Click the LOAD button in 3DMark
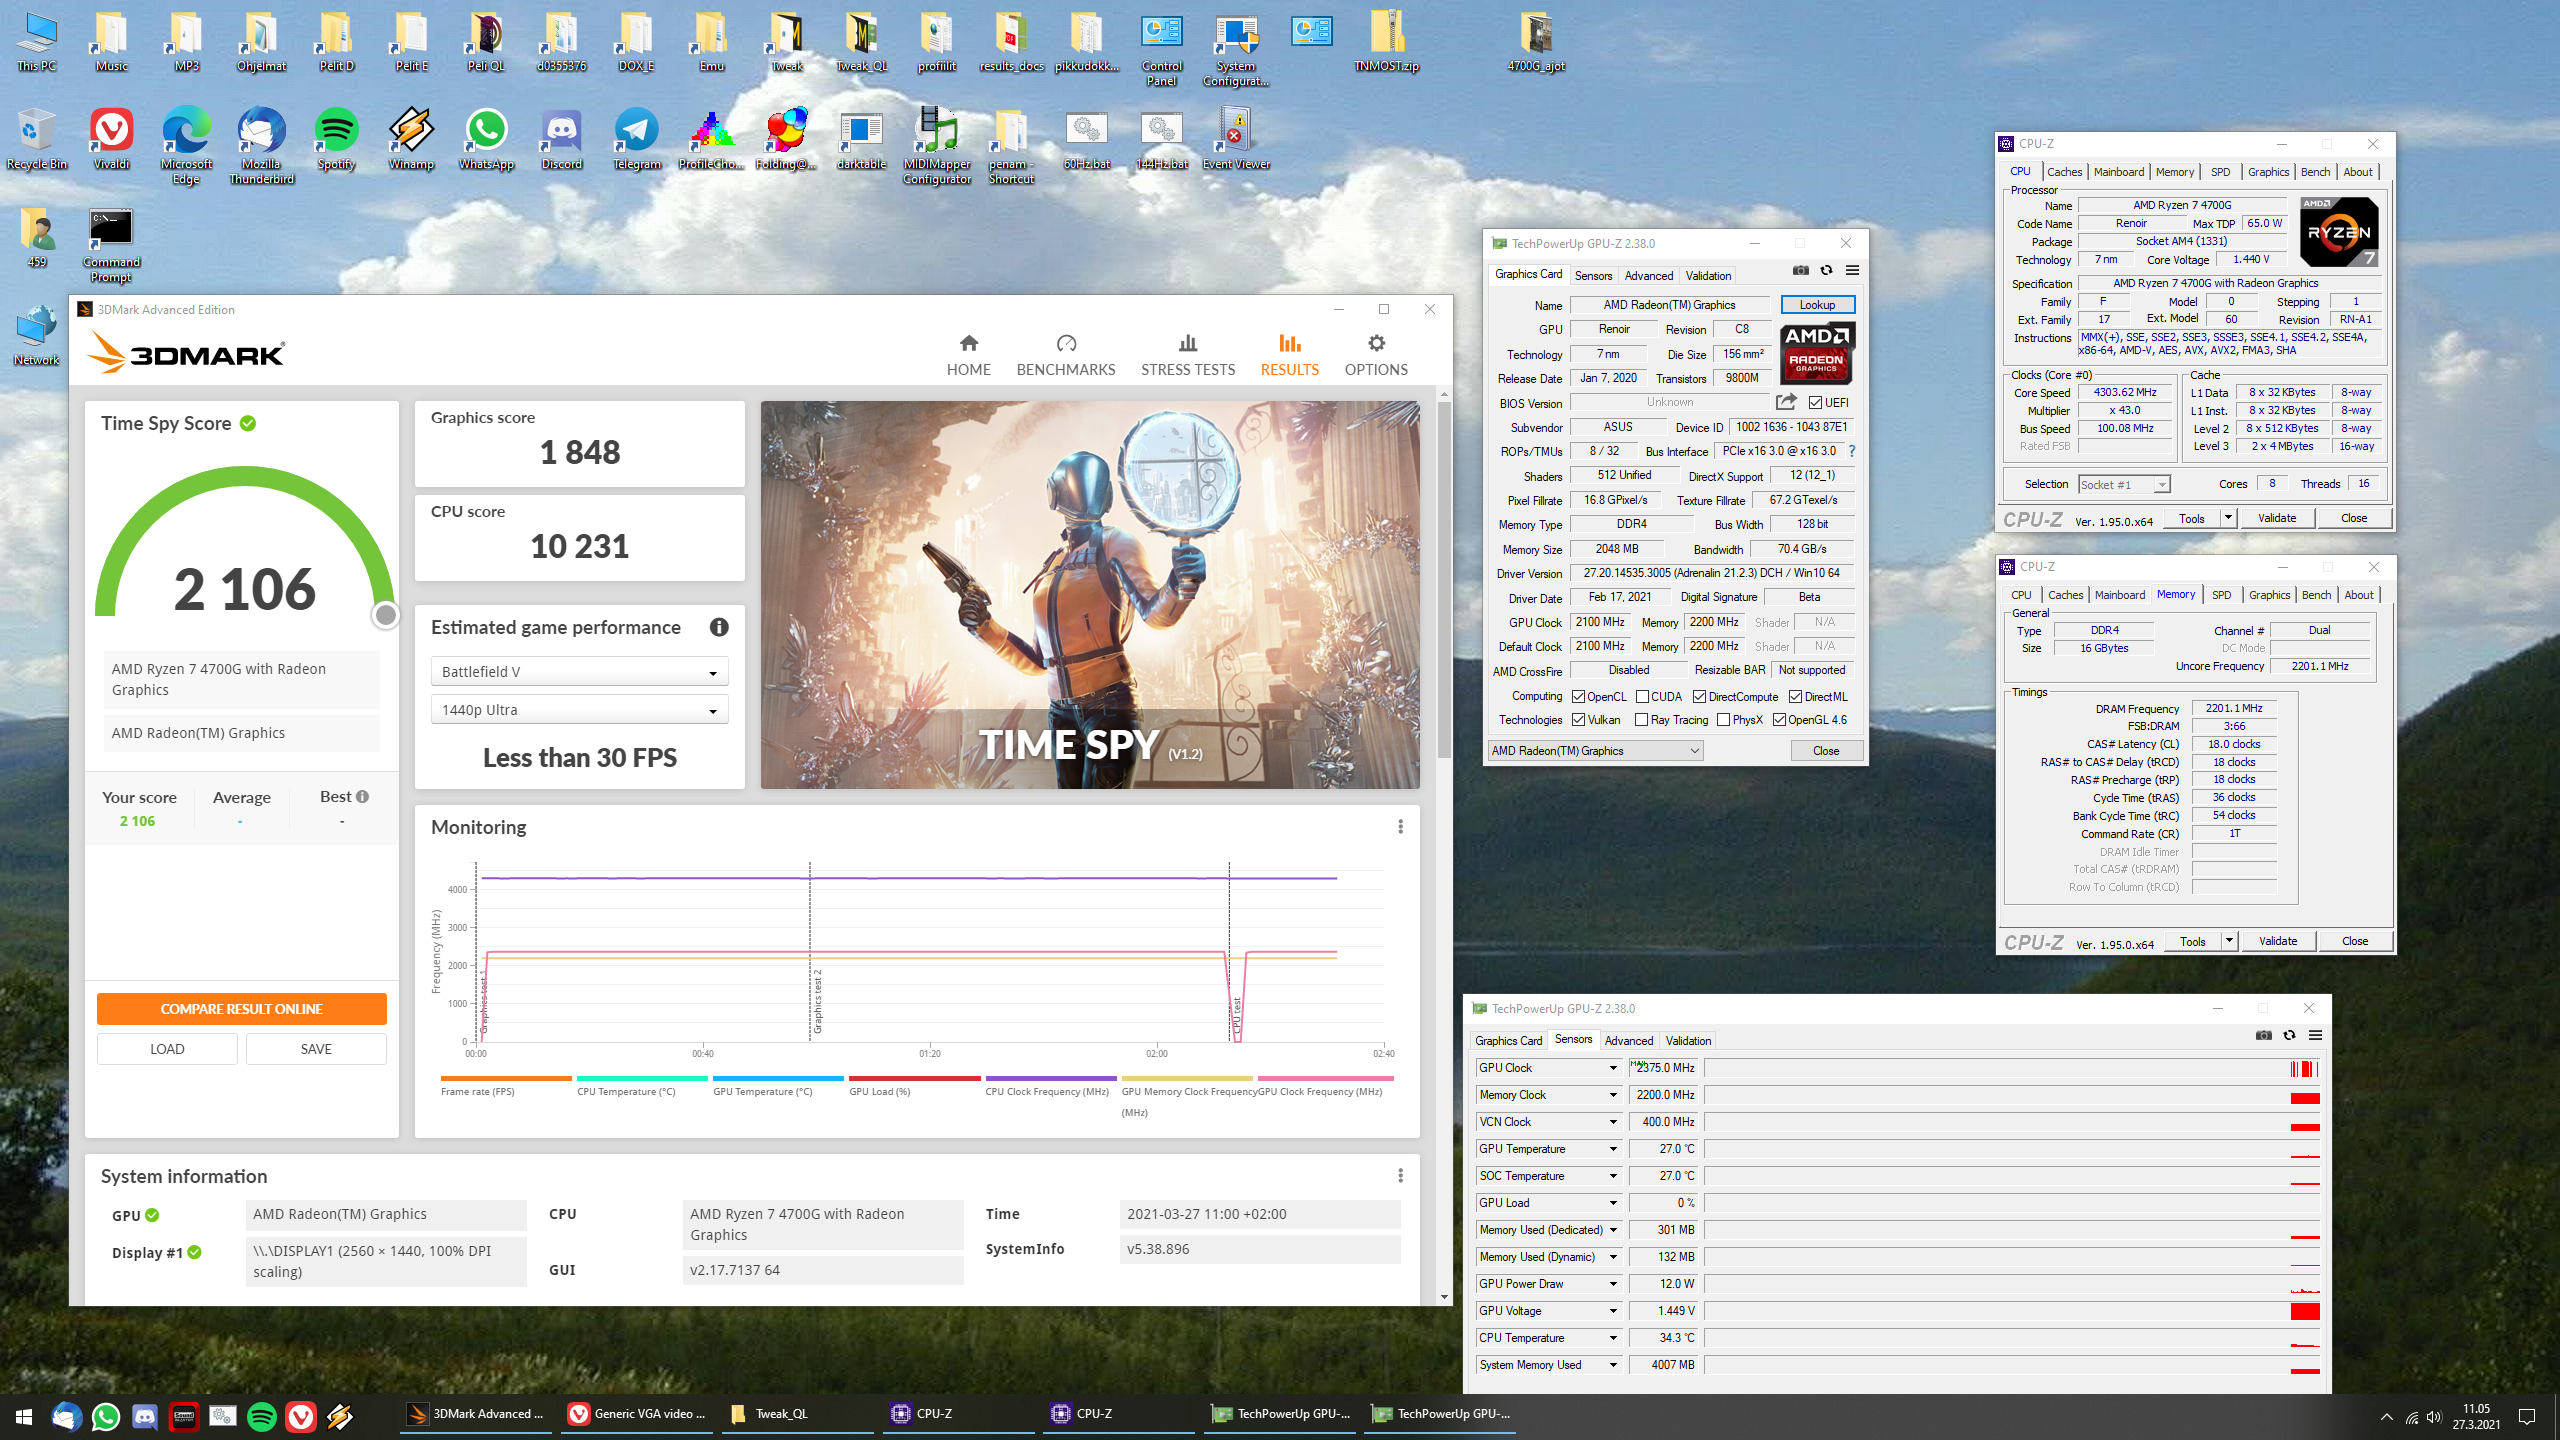The width and height of the screenshot is (2560, 1440). pyautogui.click(x=167, y=1049)
